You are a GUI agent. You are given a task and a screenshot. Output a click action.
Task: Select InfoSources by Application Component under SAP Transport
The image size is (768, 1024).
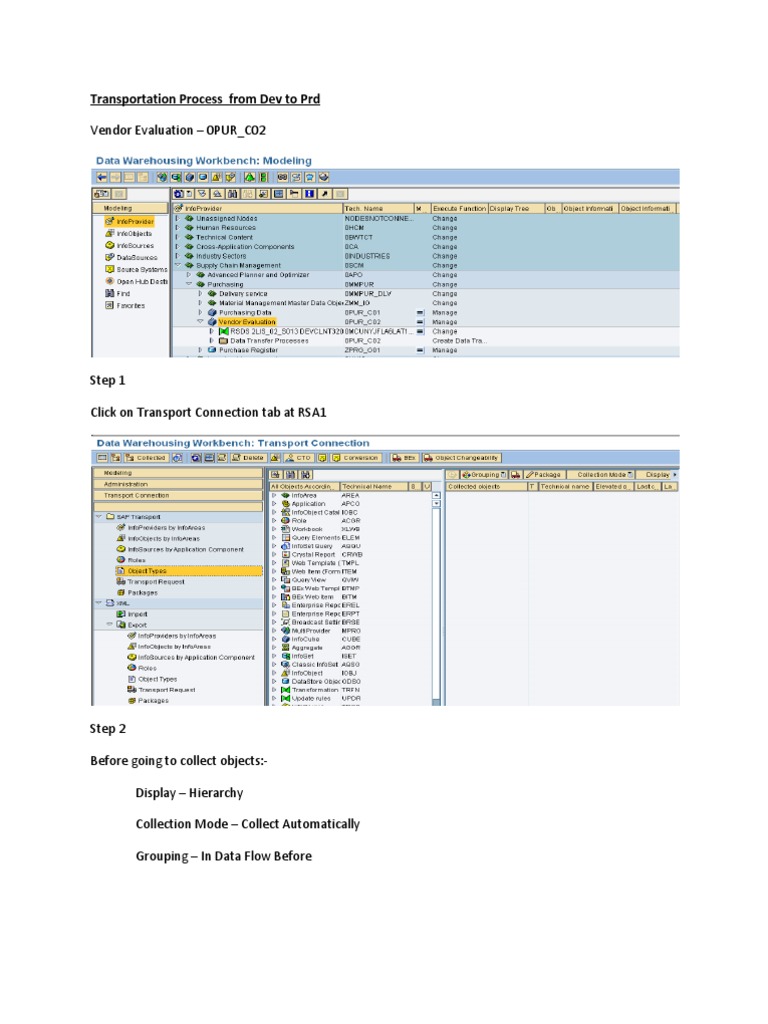(x=180, y=550)
